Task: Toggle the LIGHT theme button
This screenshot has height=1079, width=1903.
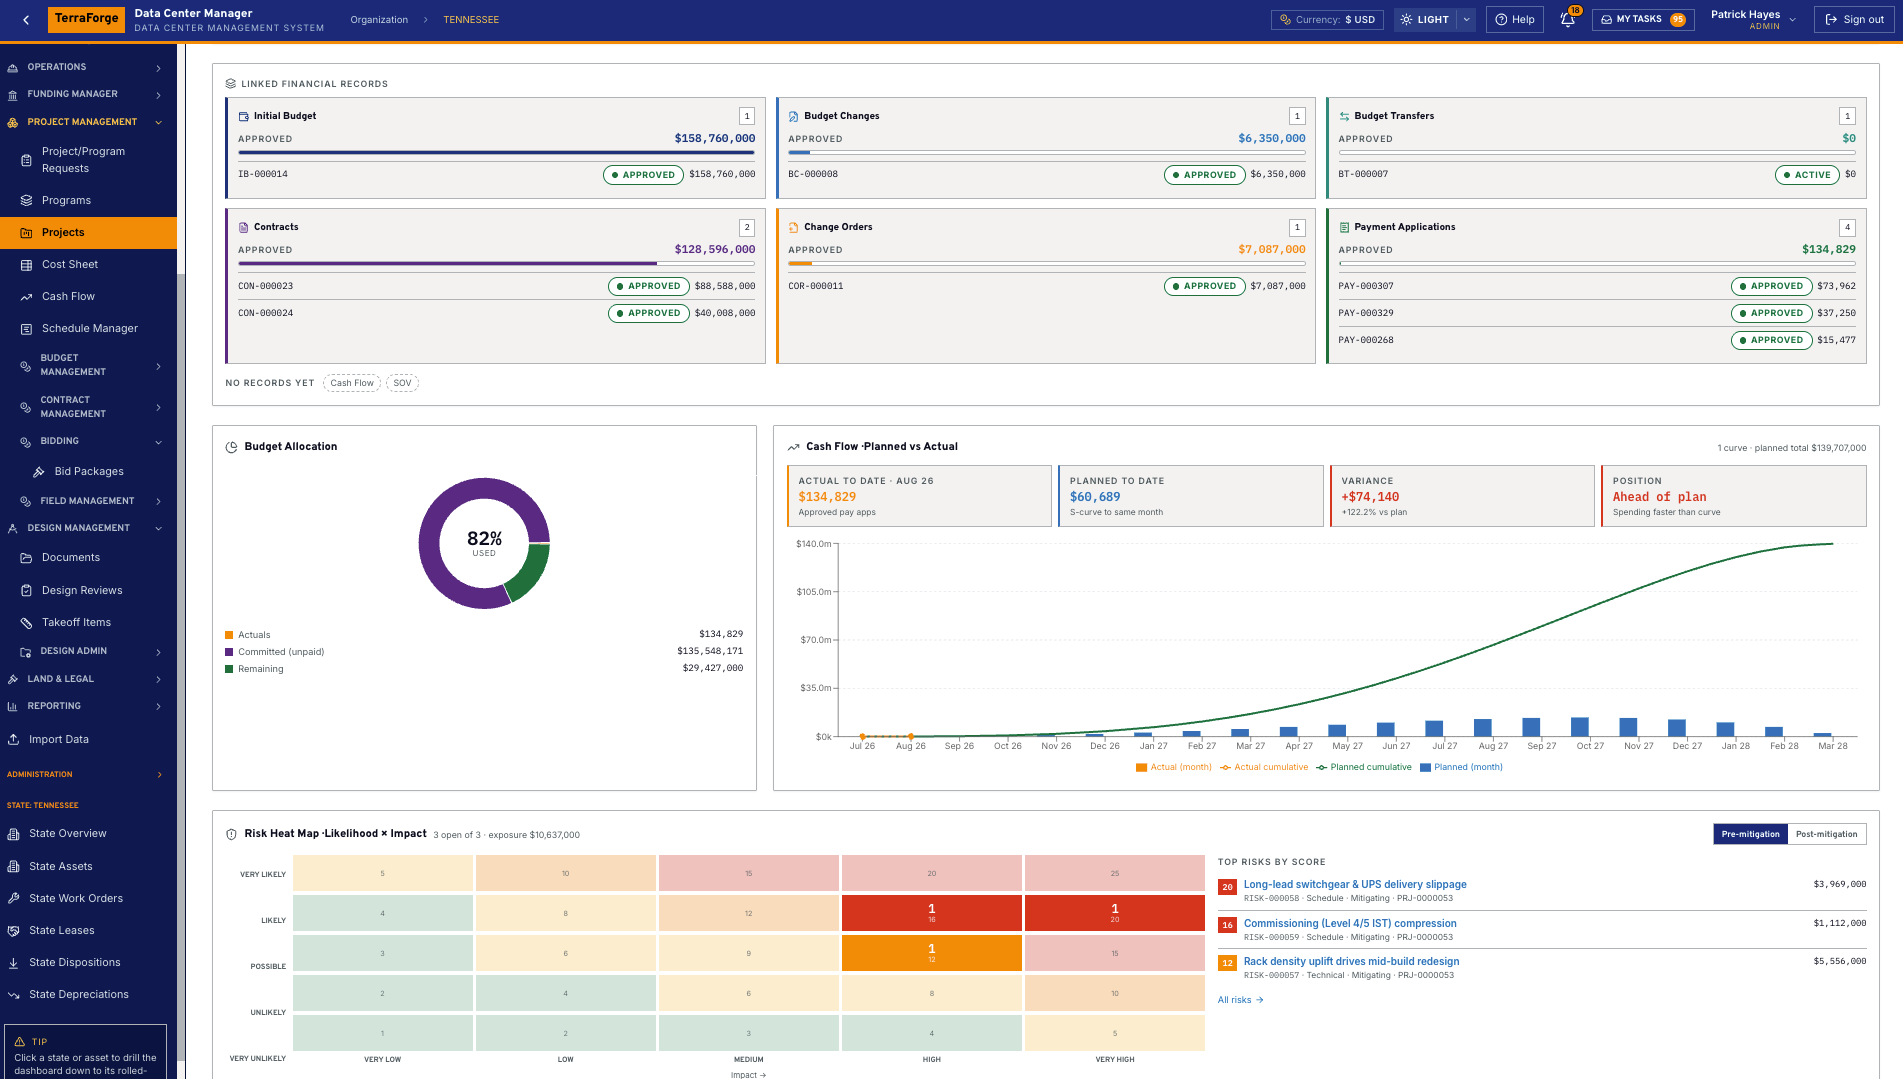Action: (x=1424, y=19)
